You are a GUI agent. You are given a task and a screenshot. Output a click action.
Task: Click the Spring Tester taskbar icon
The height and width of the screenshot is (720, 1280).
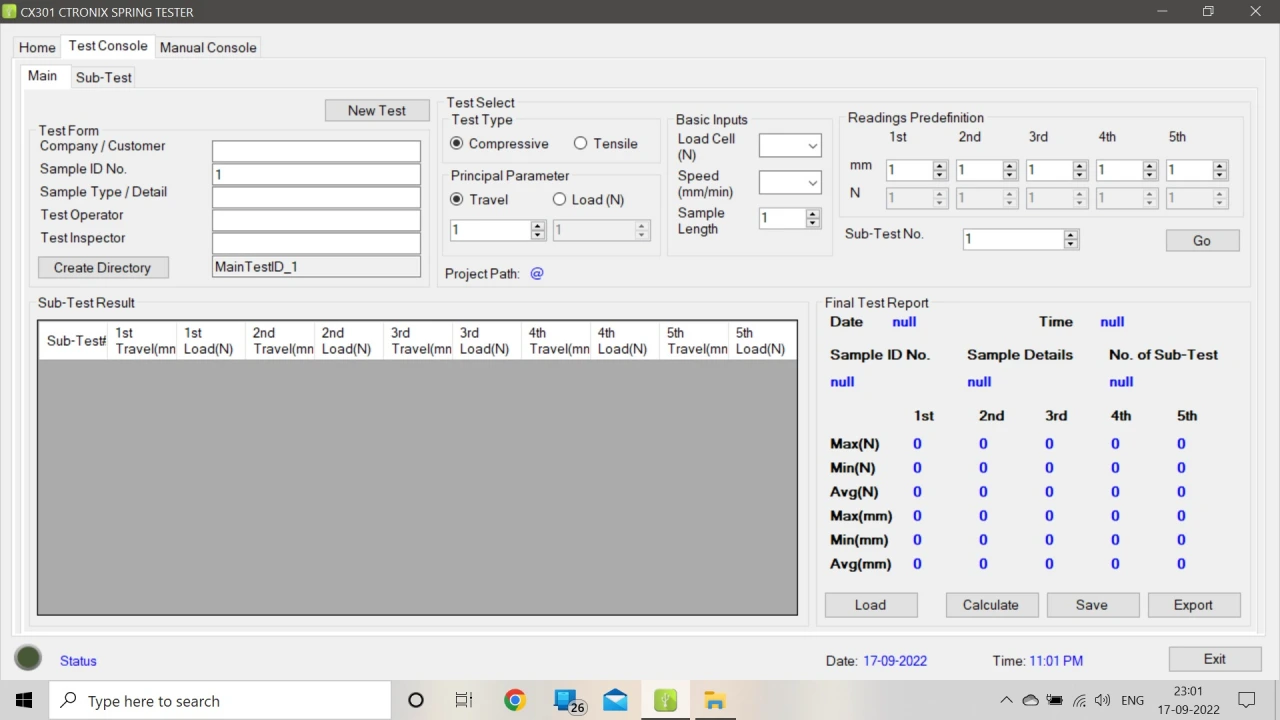click(665, 700)
